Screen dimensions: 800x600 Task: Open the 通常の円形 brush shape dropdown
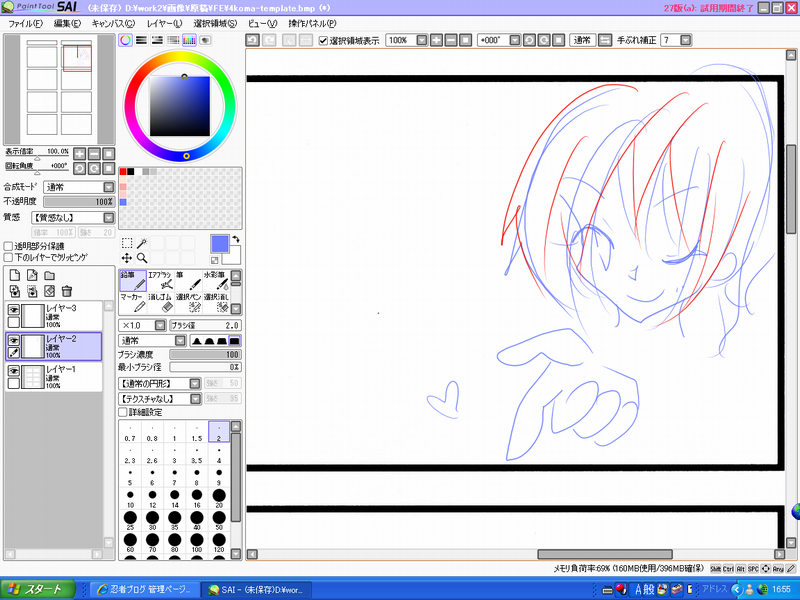[x=195, y=384]
